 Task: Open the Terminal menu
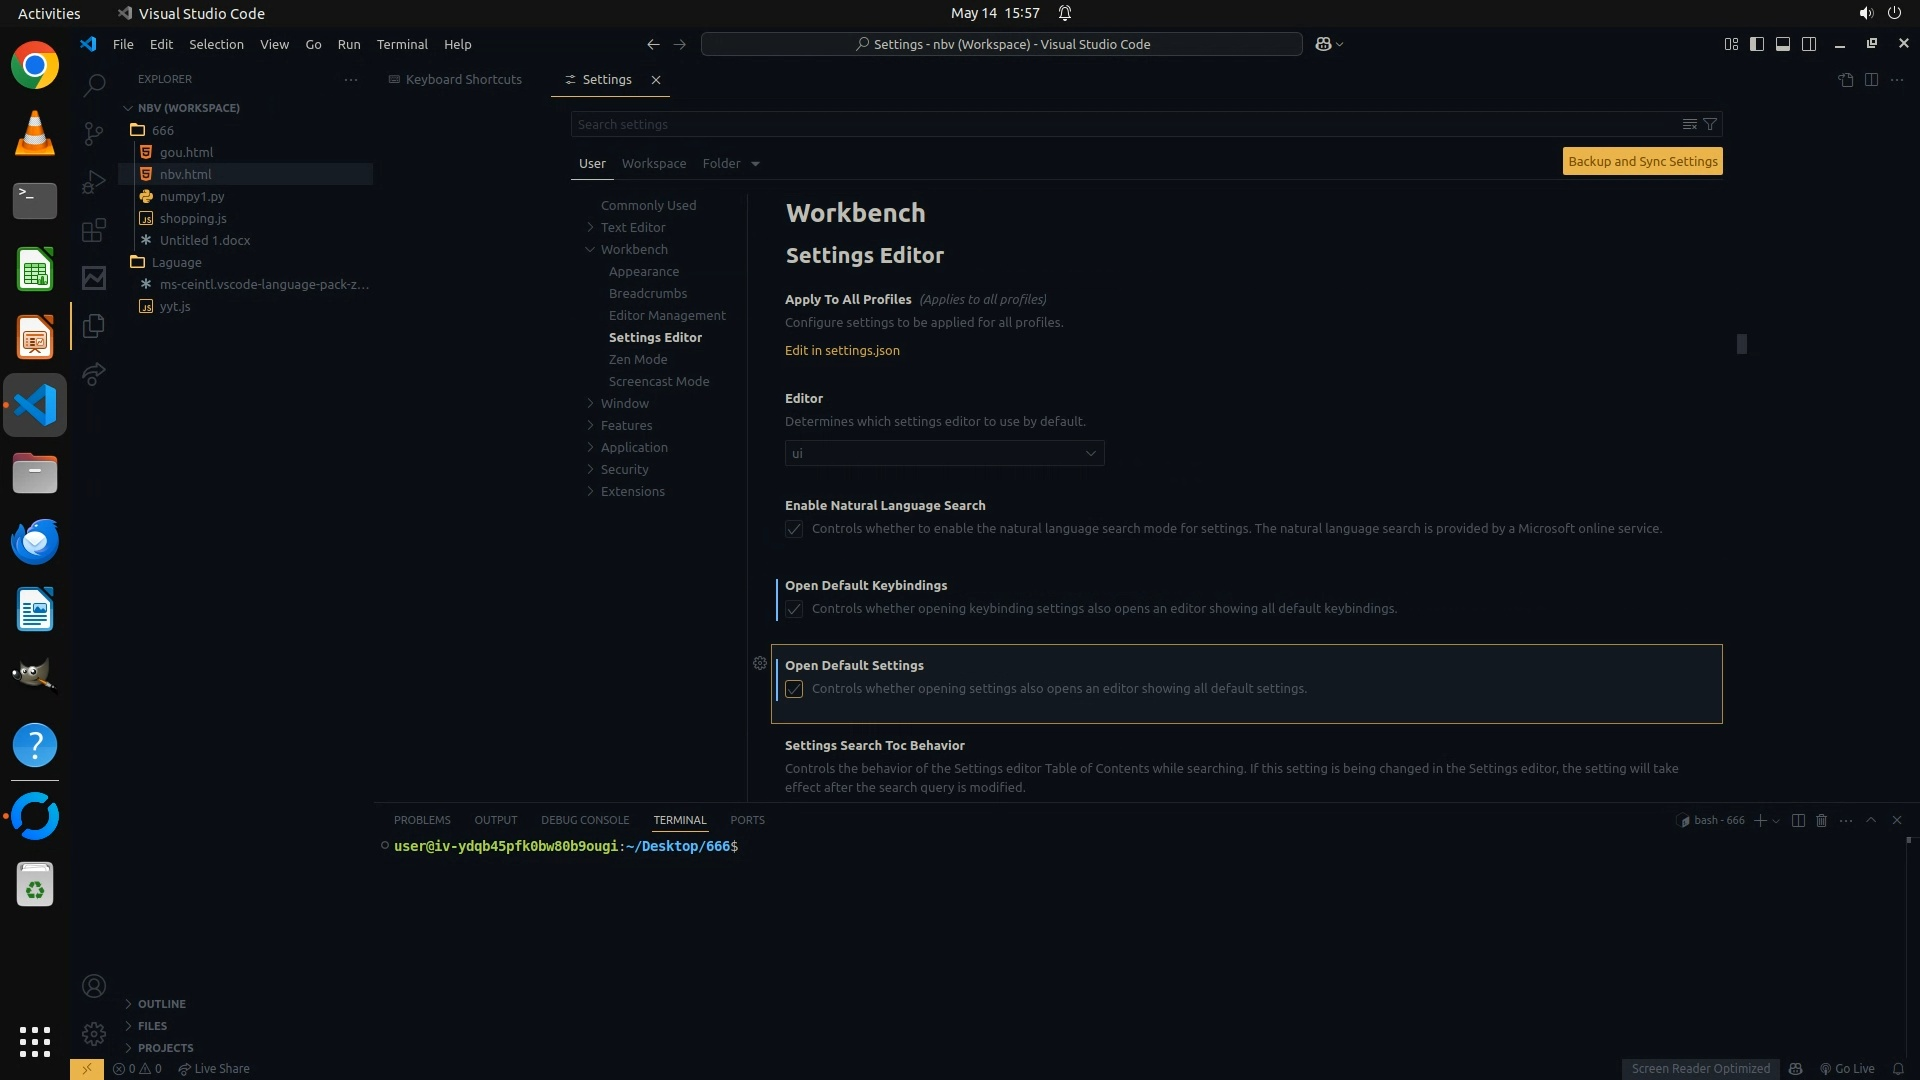(401, 44)
